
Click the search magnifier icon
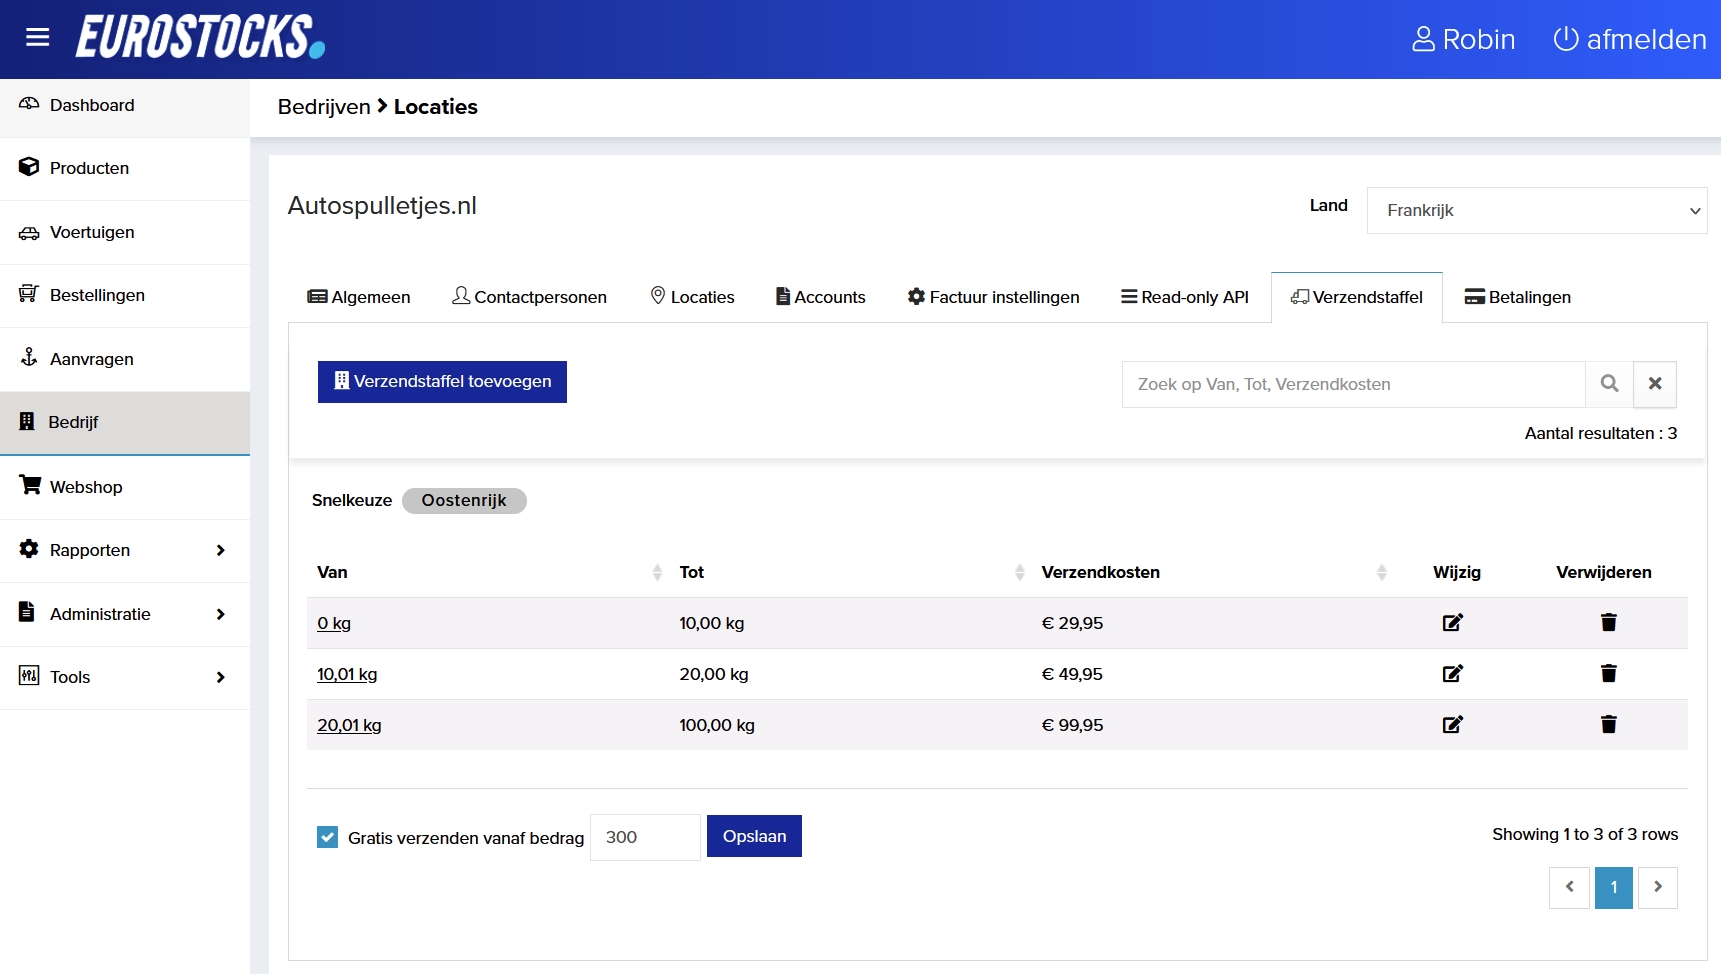click(x=1609, y=384)
